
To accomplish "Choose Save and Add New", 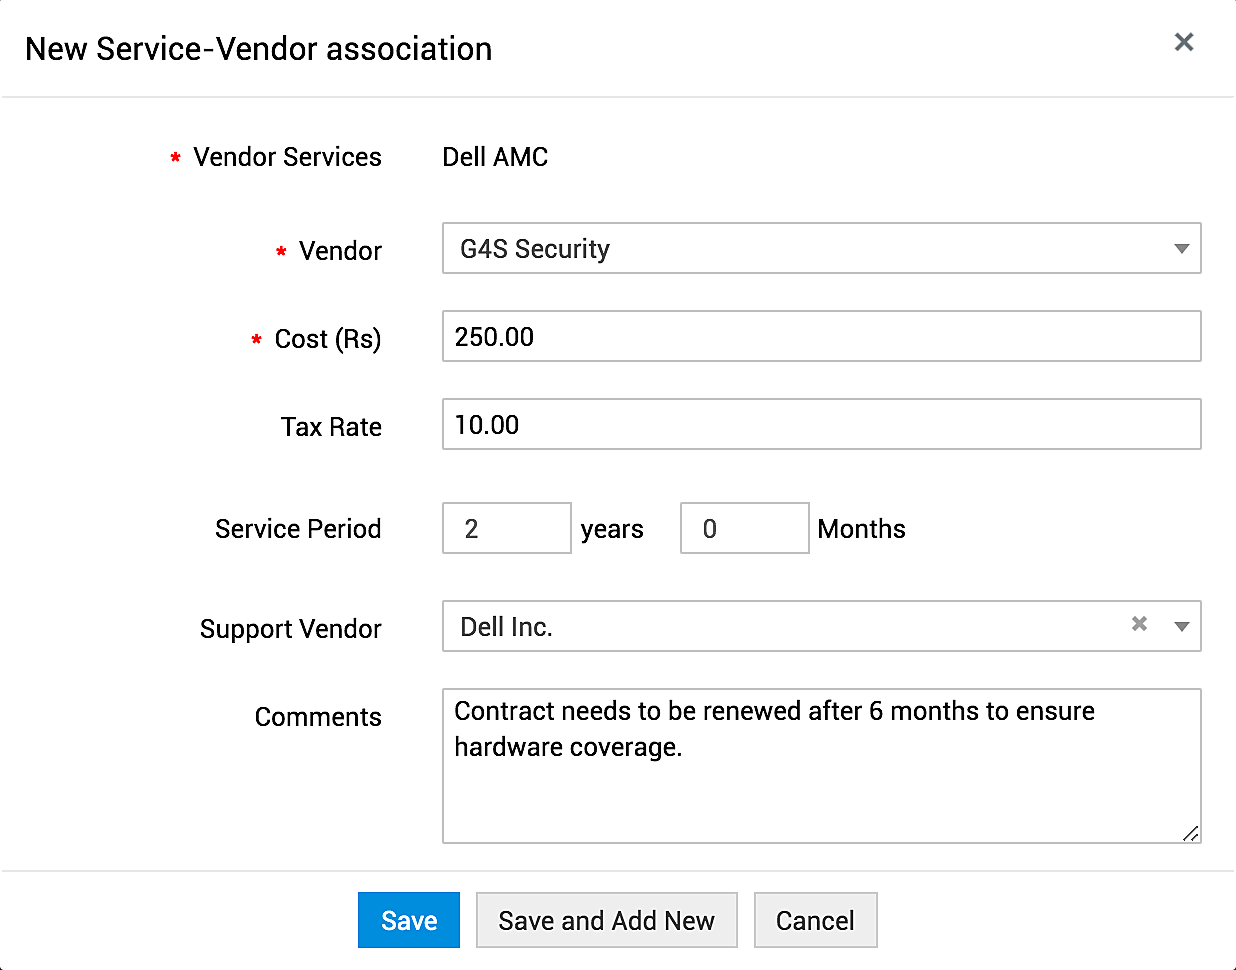I will pyautogui.click(x=606, y=921).
